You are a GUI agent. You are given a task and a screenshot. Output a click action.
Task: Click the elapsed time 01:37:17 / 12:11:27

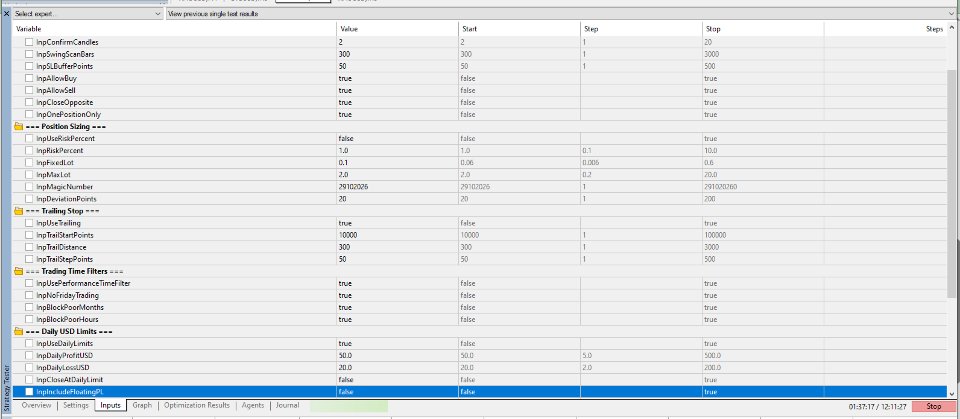[877, 406]
